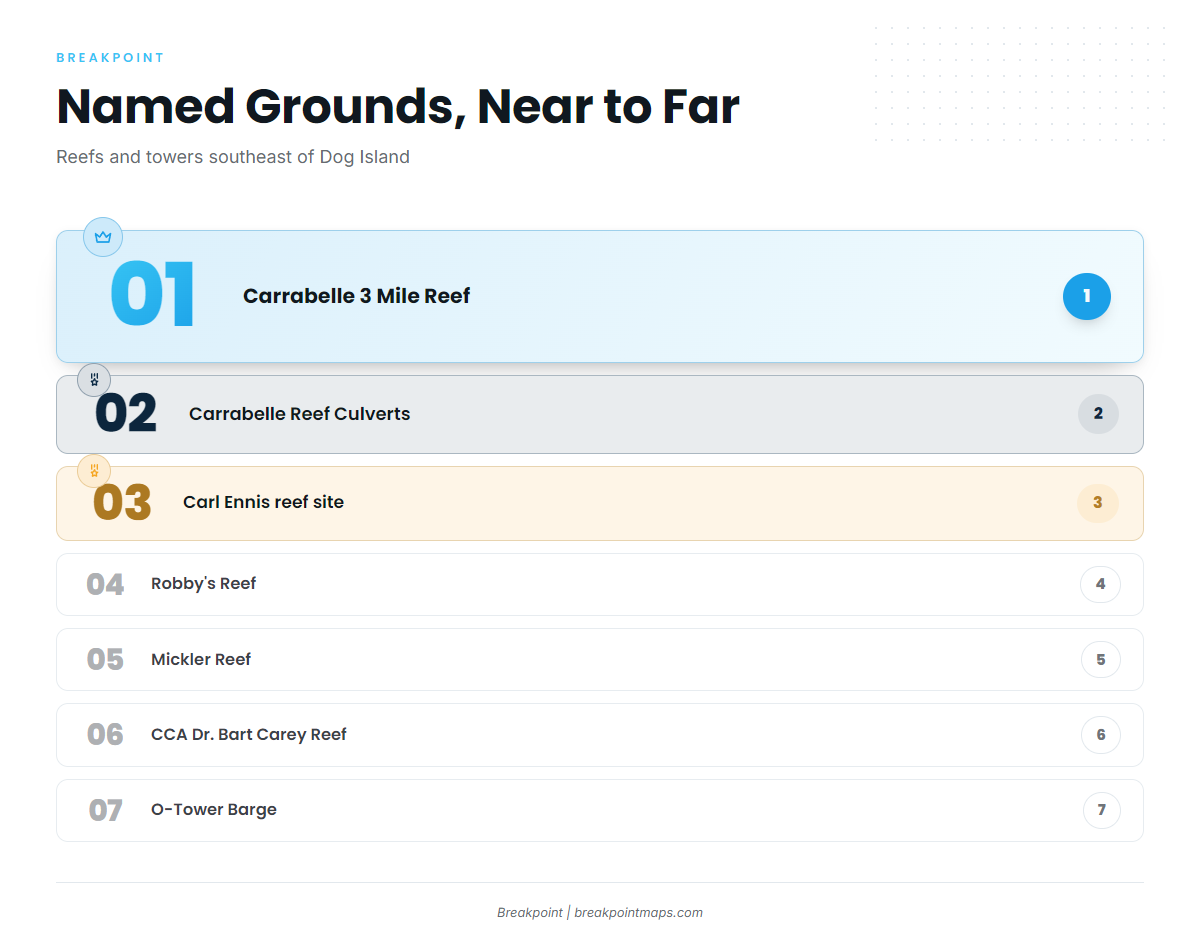This screenshot has width=1200, height=946.
Task: Click the CCA Dr. Bart Carey Reef label
Action: click(248, 735)
